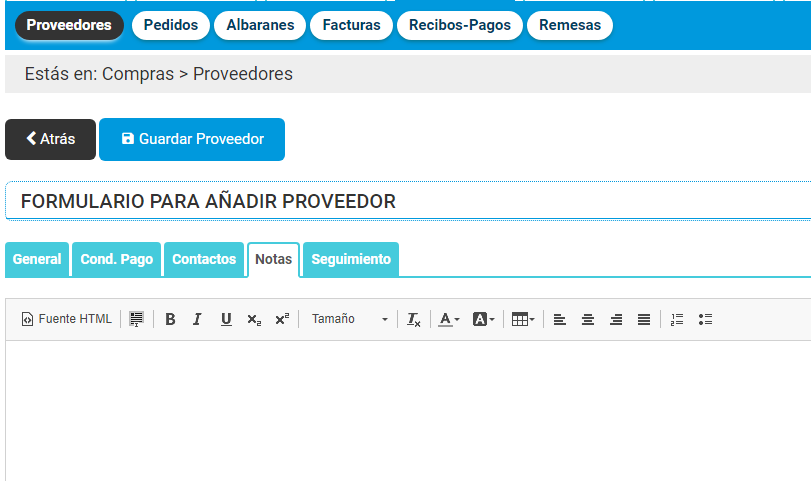Click inside the notes editor text area
The height and width of the screenshot is (481, 811).
point(408,411)
